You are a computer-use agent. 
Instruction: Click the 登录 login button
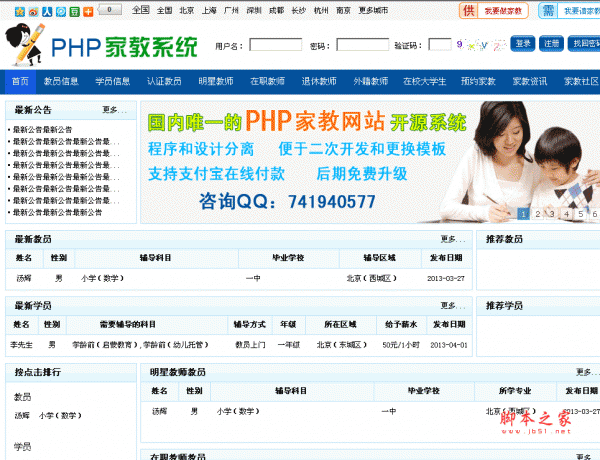(523, 44)
